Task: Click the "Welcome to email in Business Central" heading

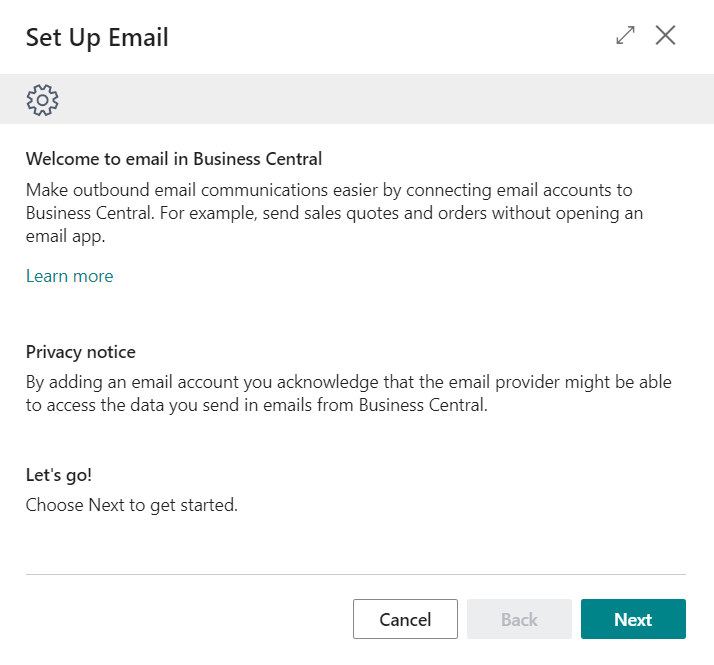Action: (174, 158)
